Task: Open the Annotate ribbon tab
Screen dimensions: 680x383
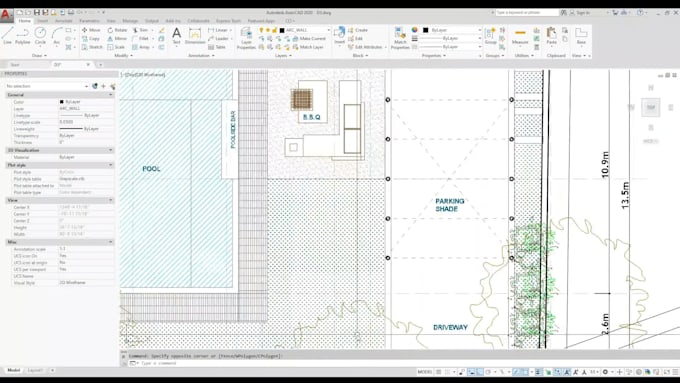Action: pos(63,21)
